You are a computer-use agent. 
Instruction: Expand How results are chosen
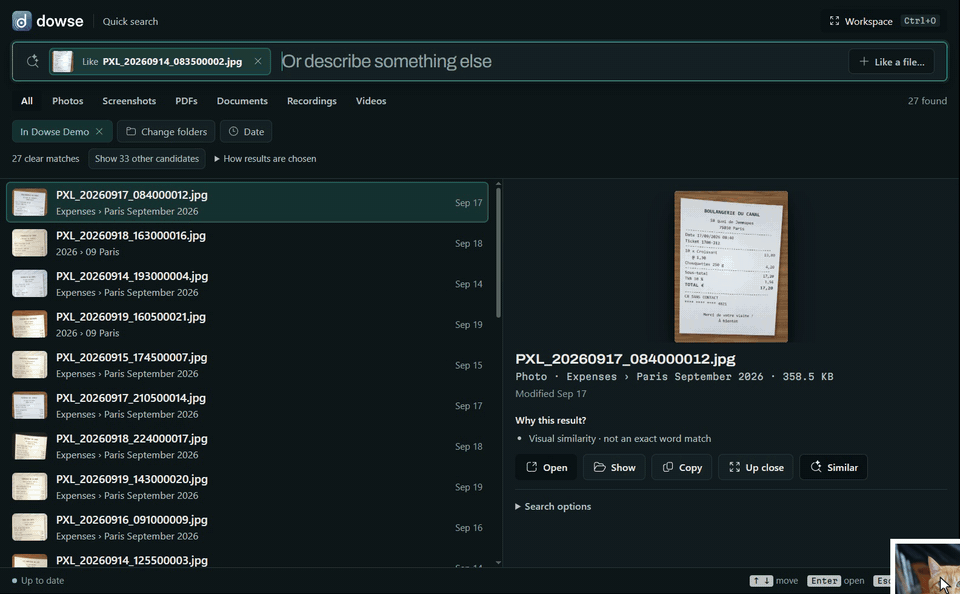265,159
